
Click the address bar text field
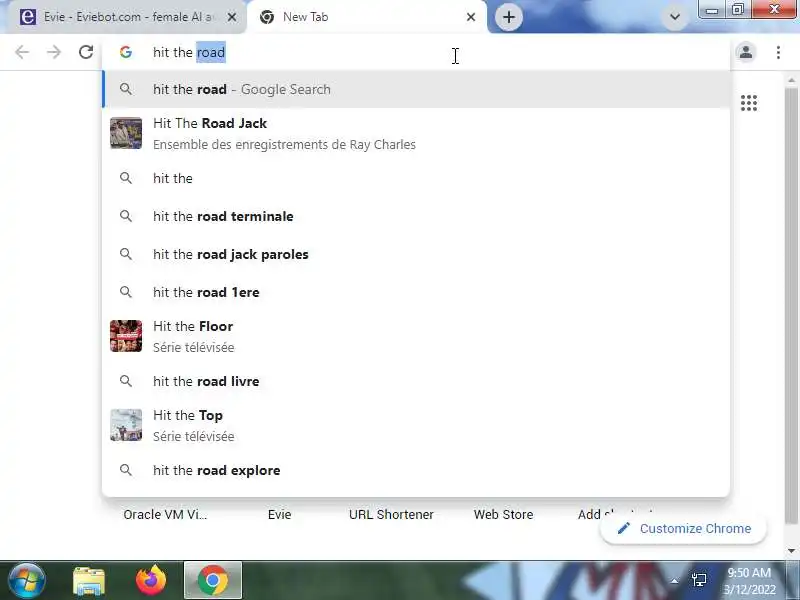point(416,52)
